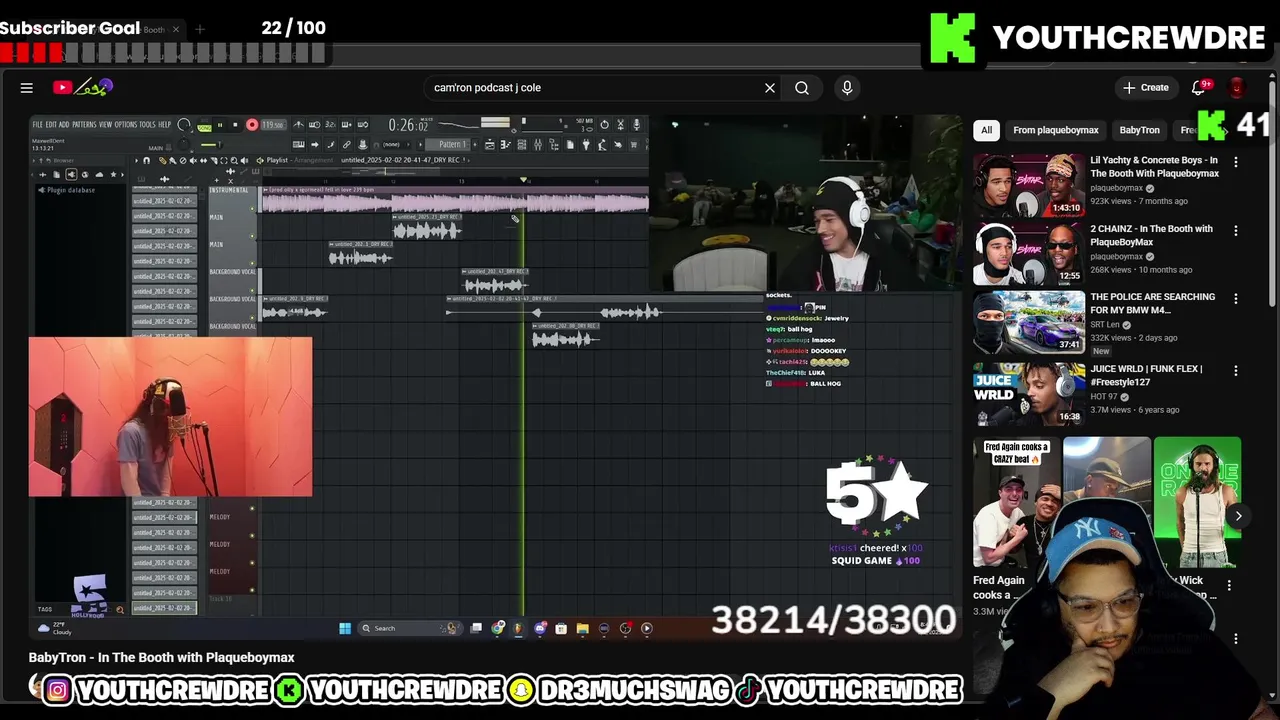The width and height of the screenshot is (1280, 720).
Task: Run the YouTube search magnifier button
Action: [x=802, y=88]
